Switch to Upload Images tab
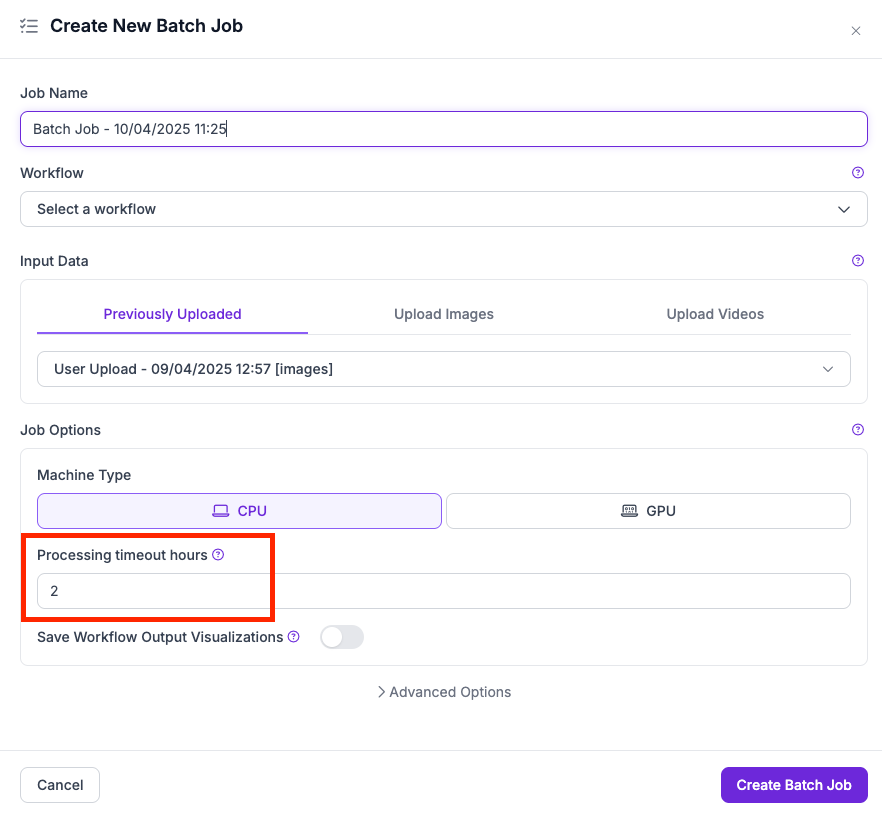882x814 pixels. tap(443, 314)
